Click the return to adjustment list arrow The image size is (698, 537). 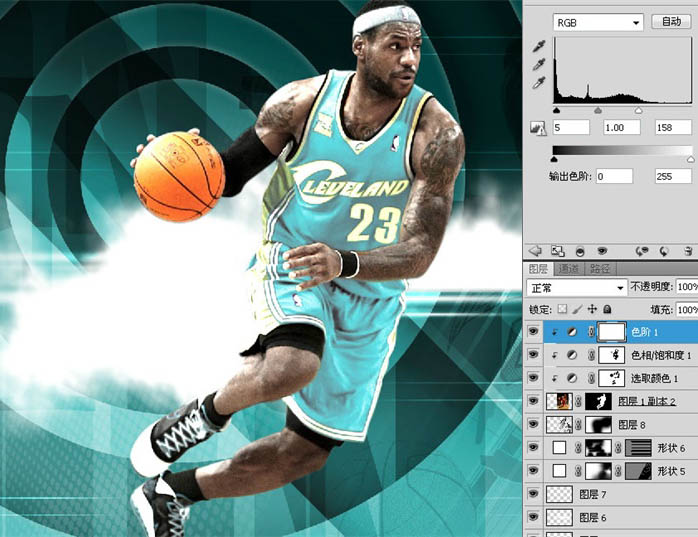click(x=535, y=251)
